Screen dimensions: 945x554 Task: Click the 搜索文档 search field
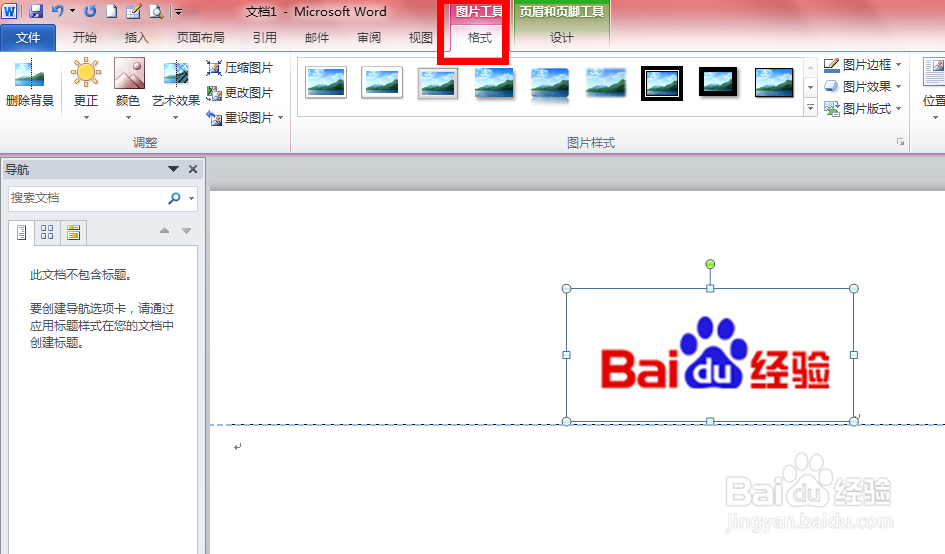[x=86, y=198]
